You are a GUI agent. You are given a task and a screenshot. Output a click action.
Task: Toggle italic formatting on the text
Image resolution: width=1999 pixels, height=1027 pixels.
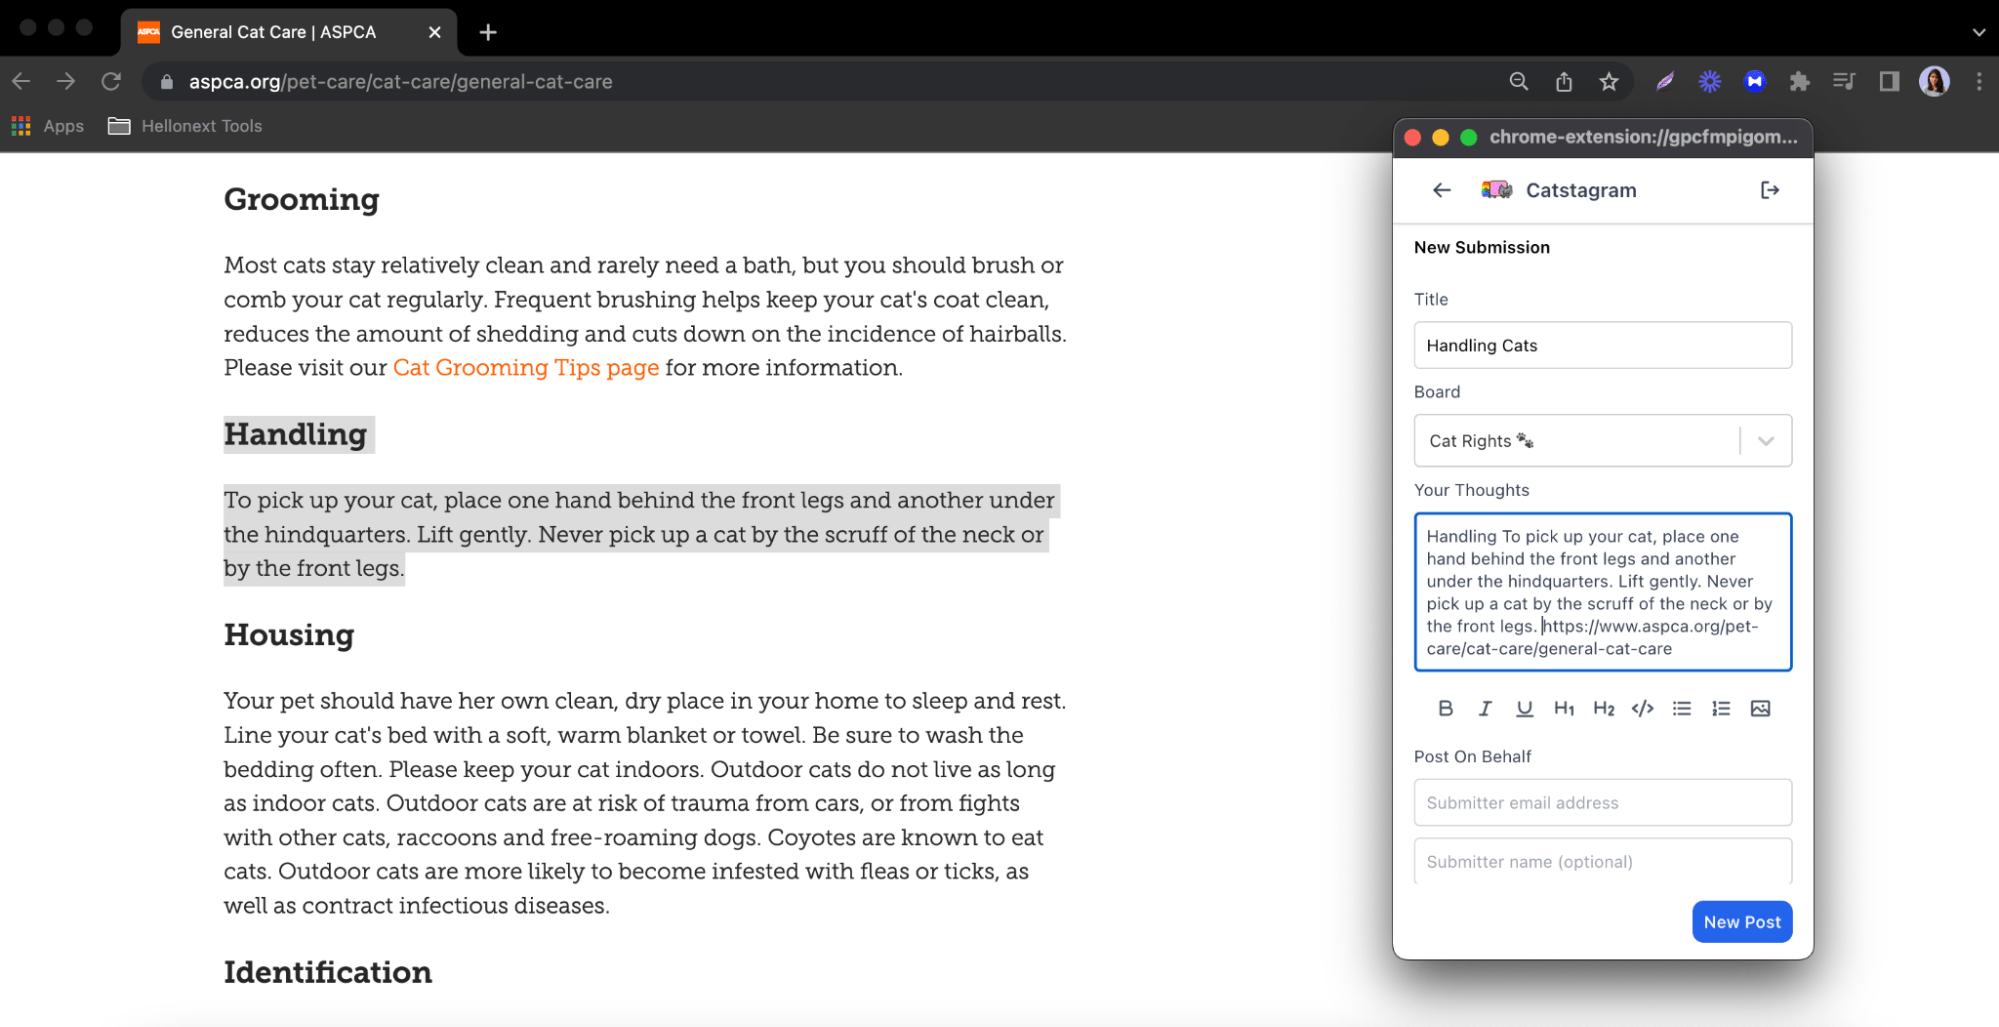pyautogui.click(x=1485, y=708)
